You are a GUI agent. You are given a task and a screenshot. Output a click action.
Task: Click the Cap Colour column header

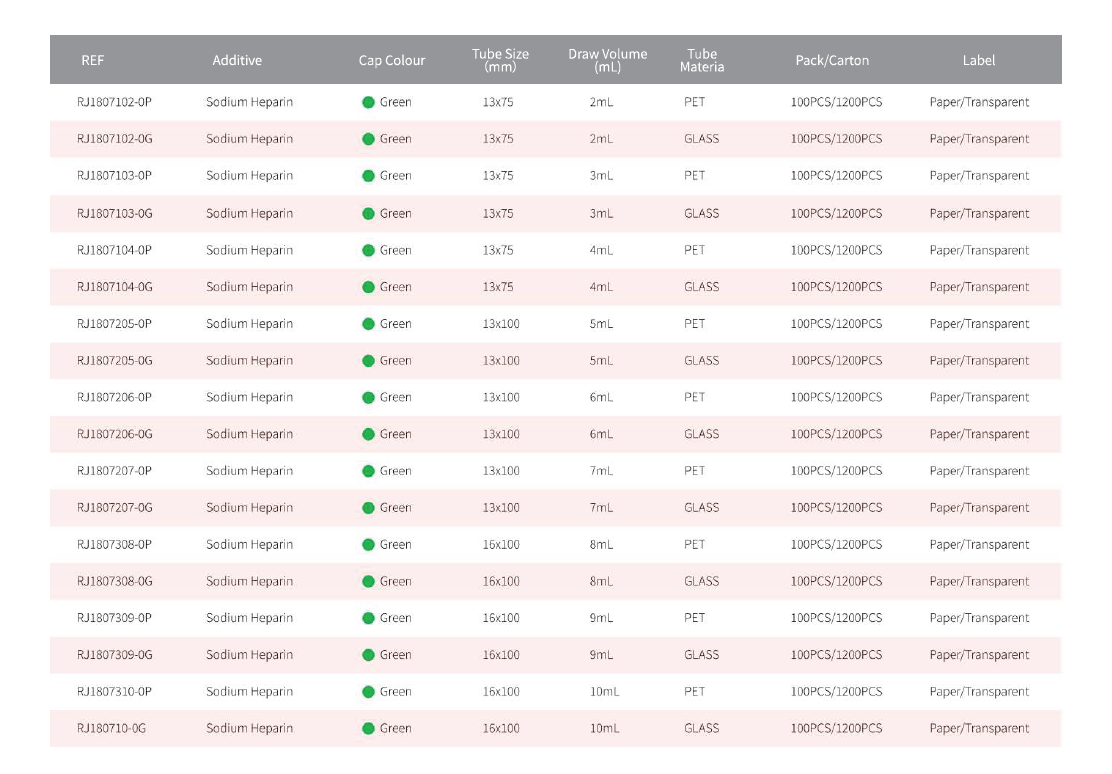pos(391,60)
